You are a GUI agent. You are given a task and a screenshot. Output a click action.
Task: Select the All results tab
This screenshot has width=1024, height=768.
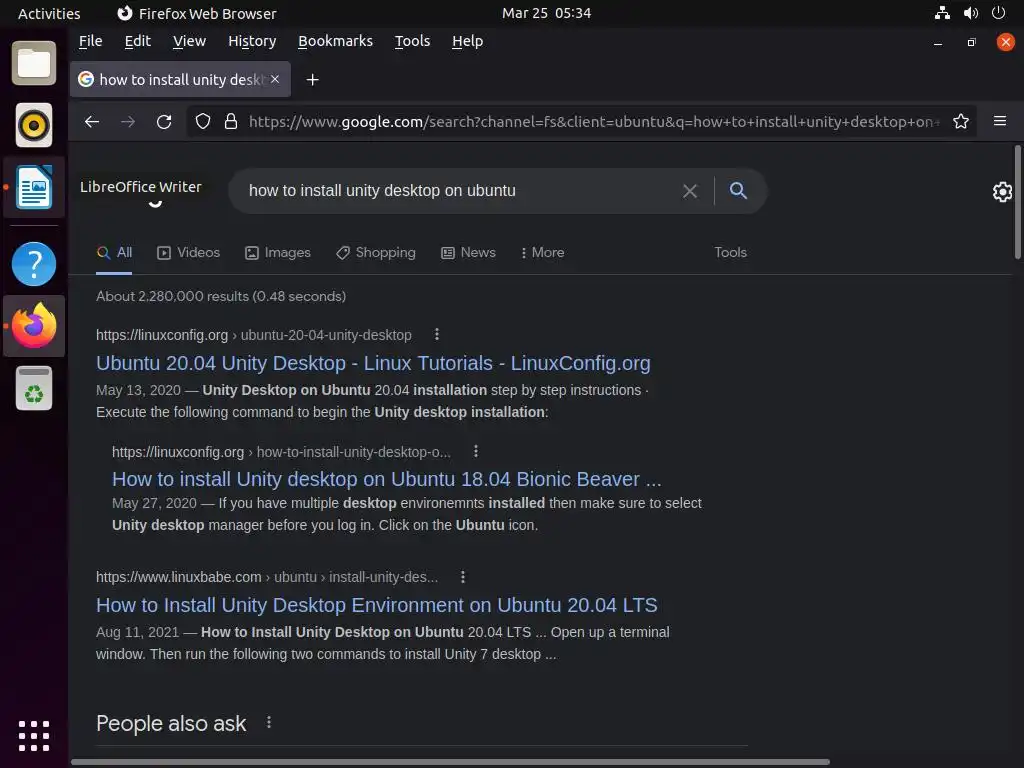(114, 253)
